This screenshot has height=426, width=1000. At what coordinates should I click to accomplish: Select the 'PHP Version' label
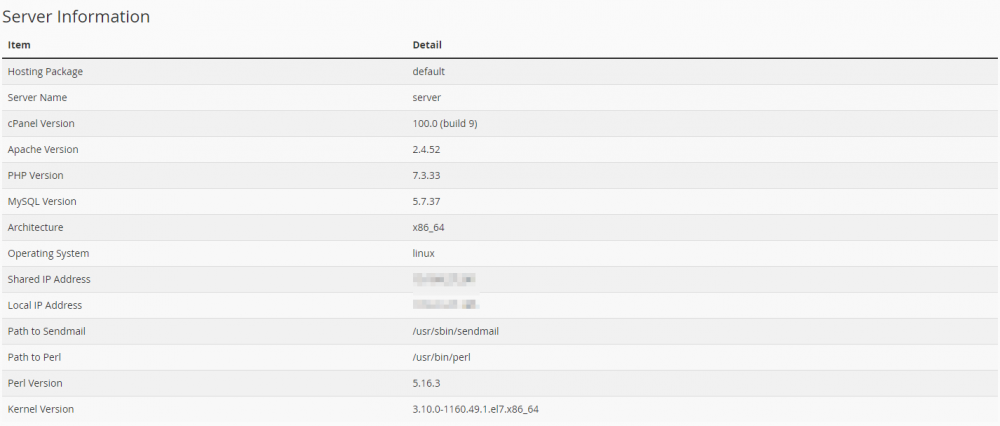point(35,175)
